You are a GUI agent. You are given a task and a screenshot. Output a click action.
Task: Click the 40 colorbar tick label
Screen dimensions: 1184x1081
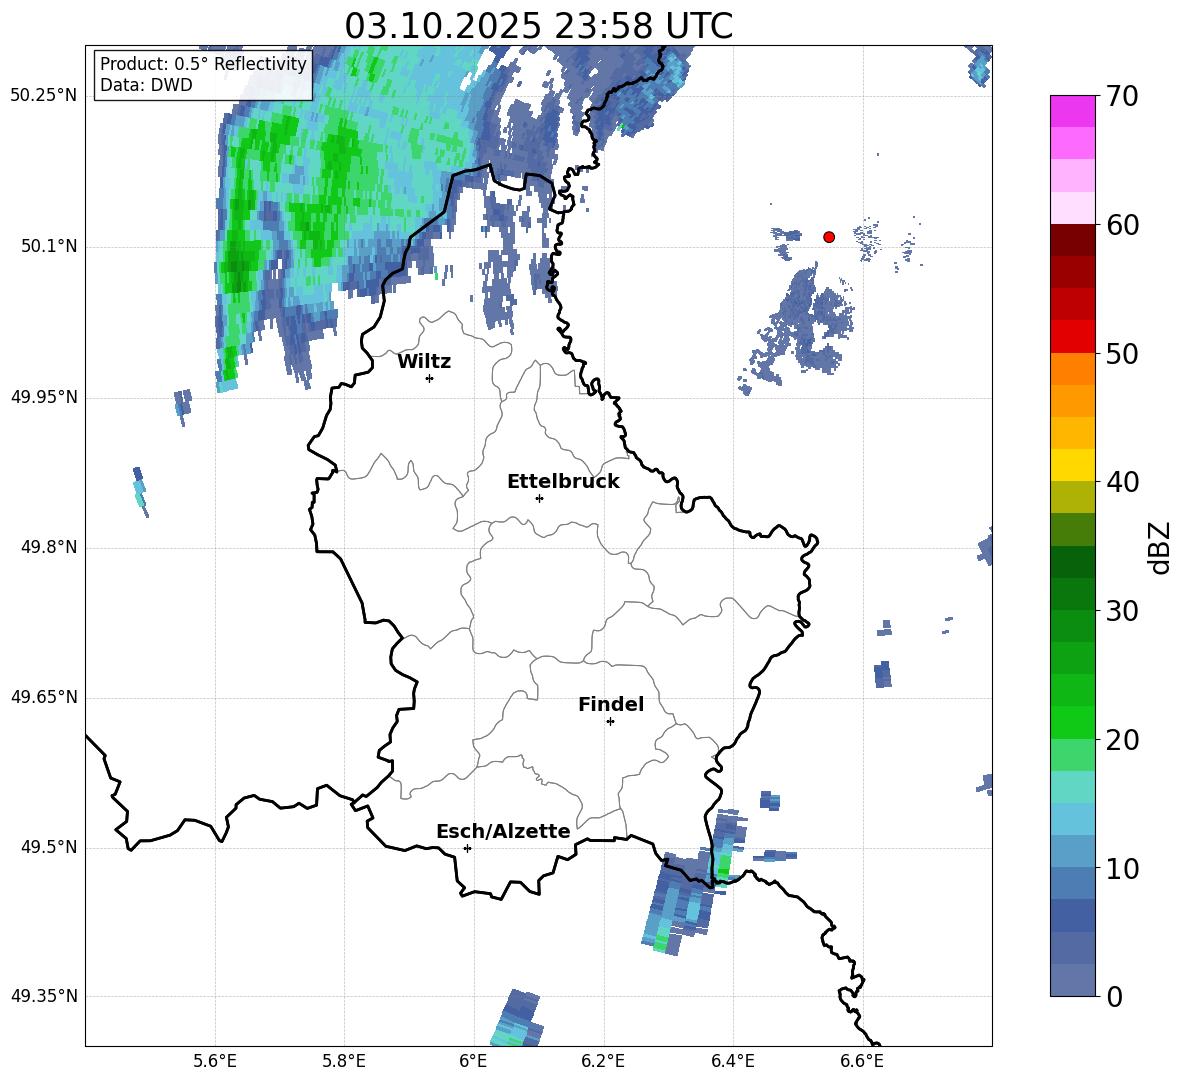pyautogui.click(x=1122, y=482)
